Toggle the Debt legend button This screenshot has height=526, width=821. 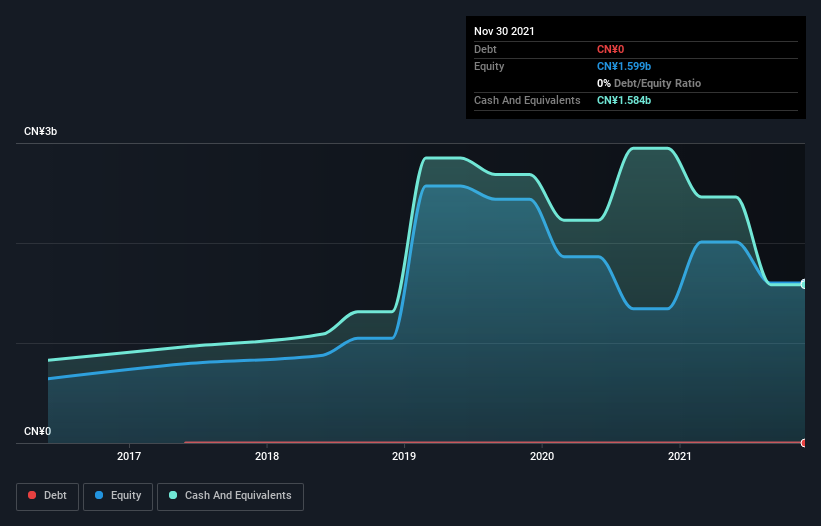click(x=47, y=496)
